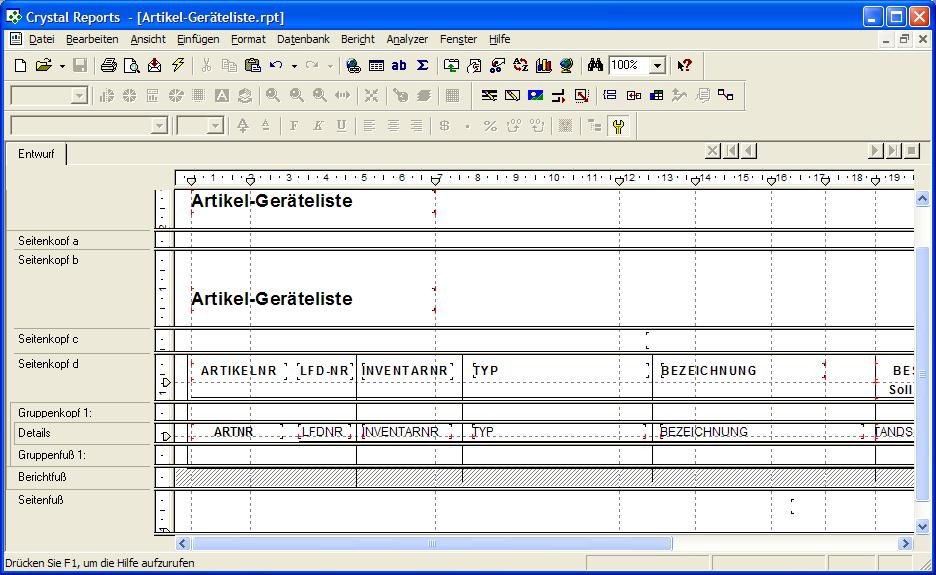
Task: Click the horizontal scrollbar right arrow
Action: tap(906, 543)
